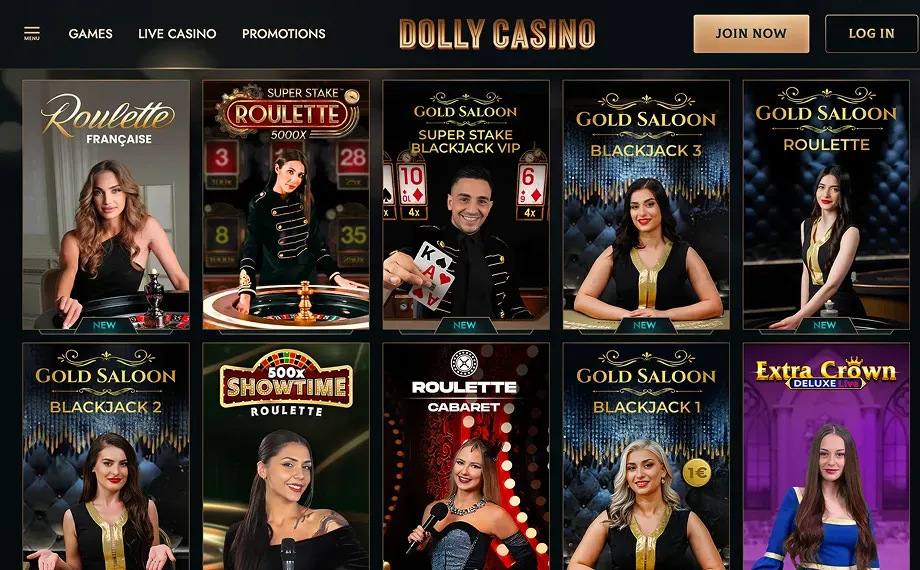
Task: Select the Gold Saloon Roulette tile
Action: tap(826, 205)
